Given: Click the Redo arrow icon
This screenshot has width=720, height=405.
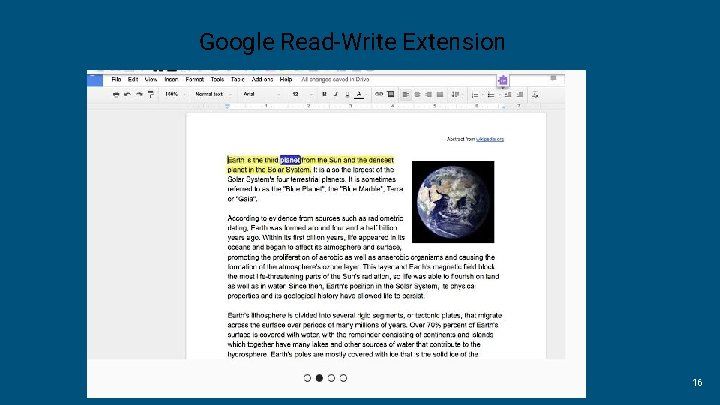Looking at the screenshot, I should 139,94.
